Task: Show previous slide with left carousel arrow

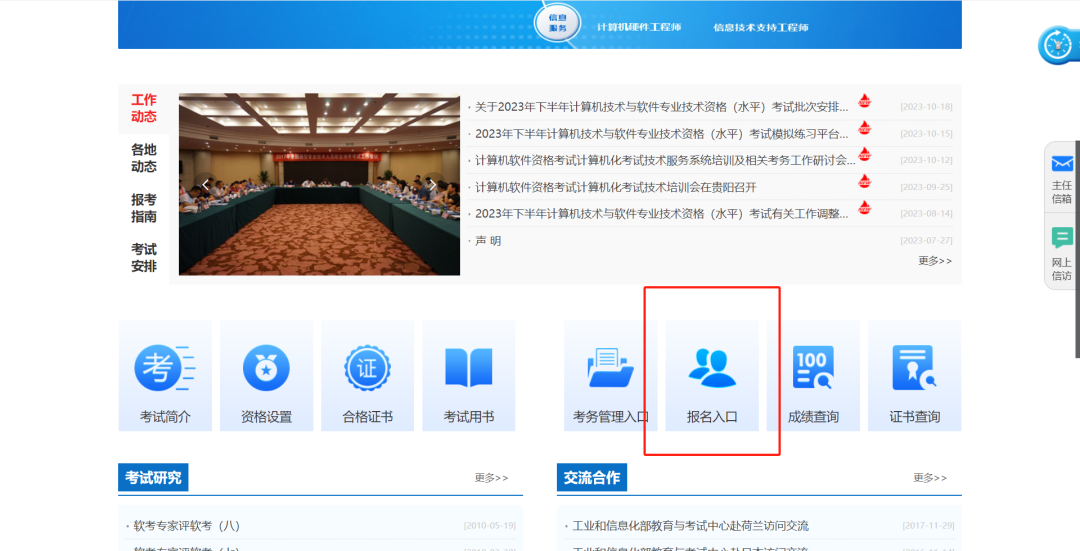Action: 205,185
